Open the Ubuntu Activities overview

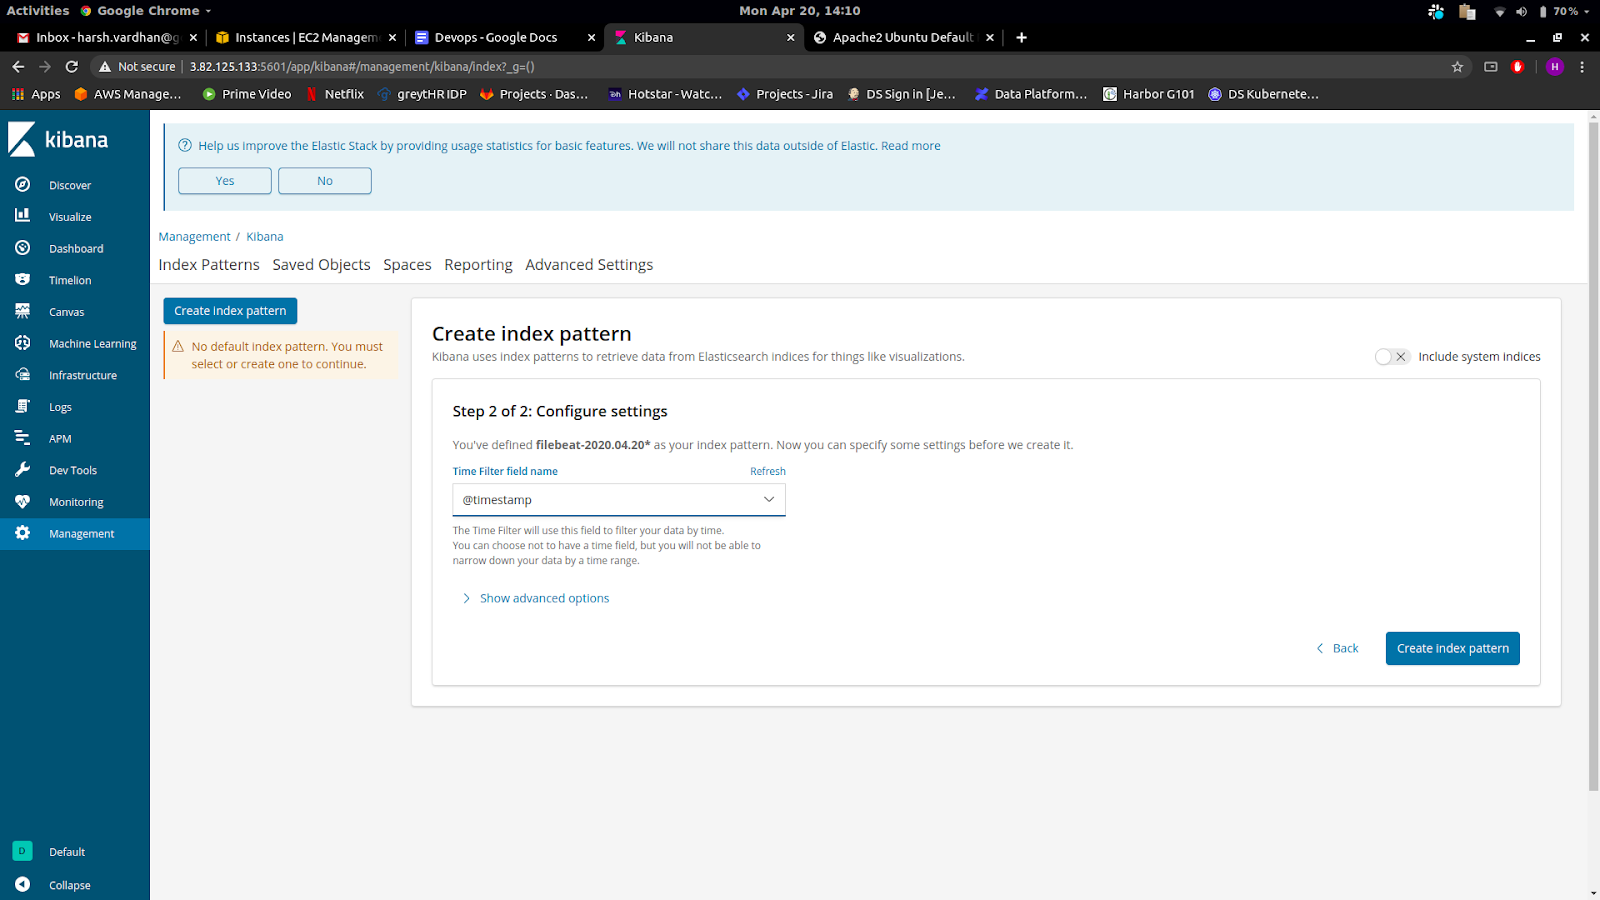tap(38, 11)
